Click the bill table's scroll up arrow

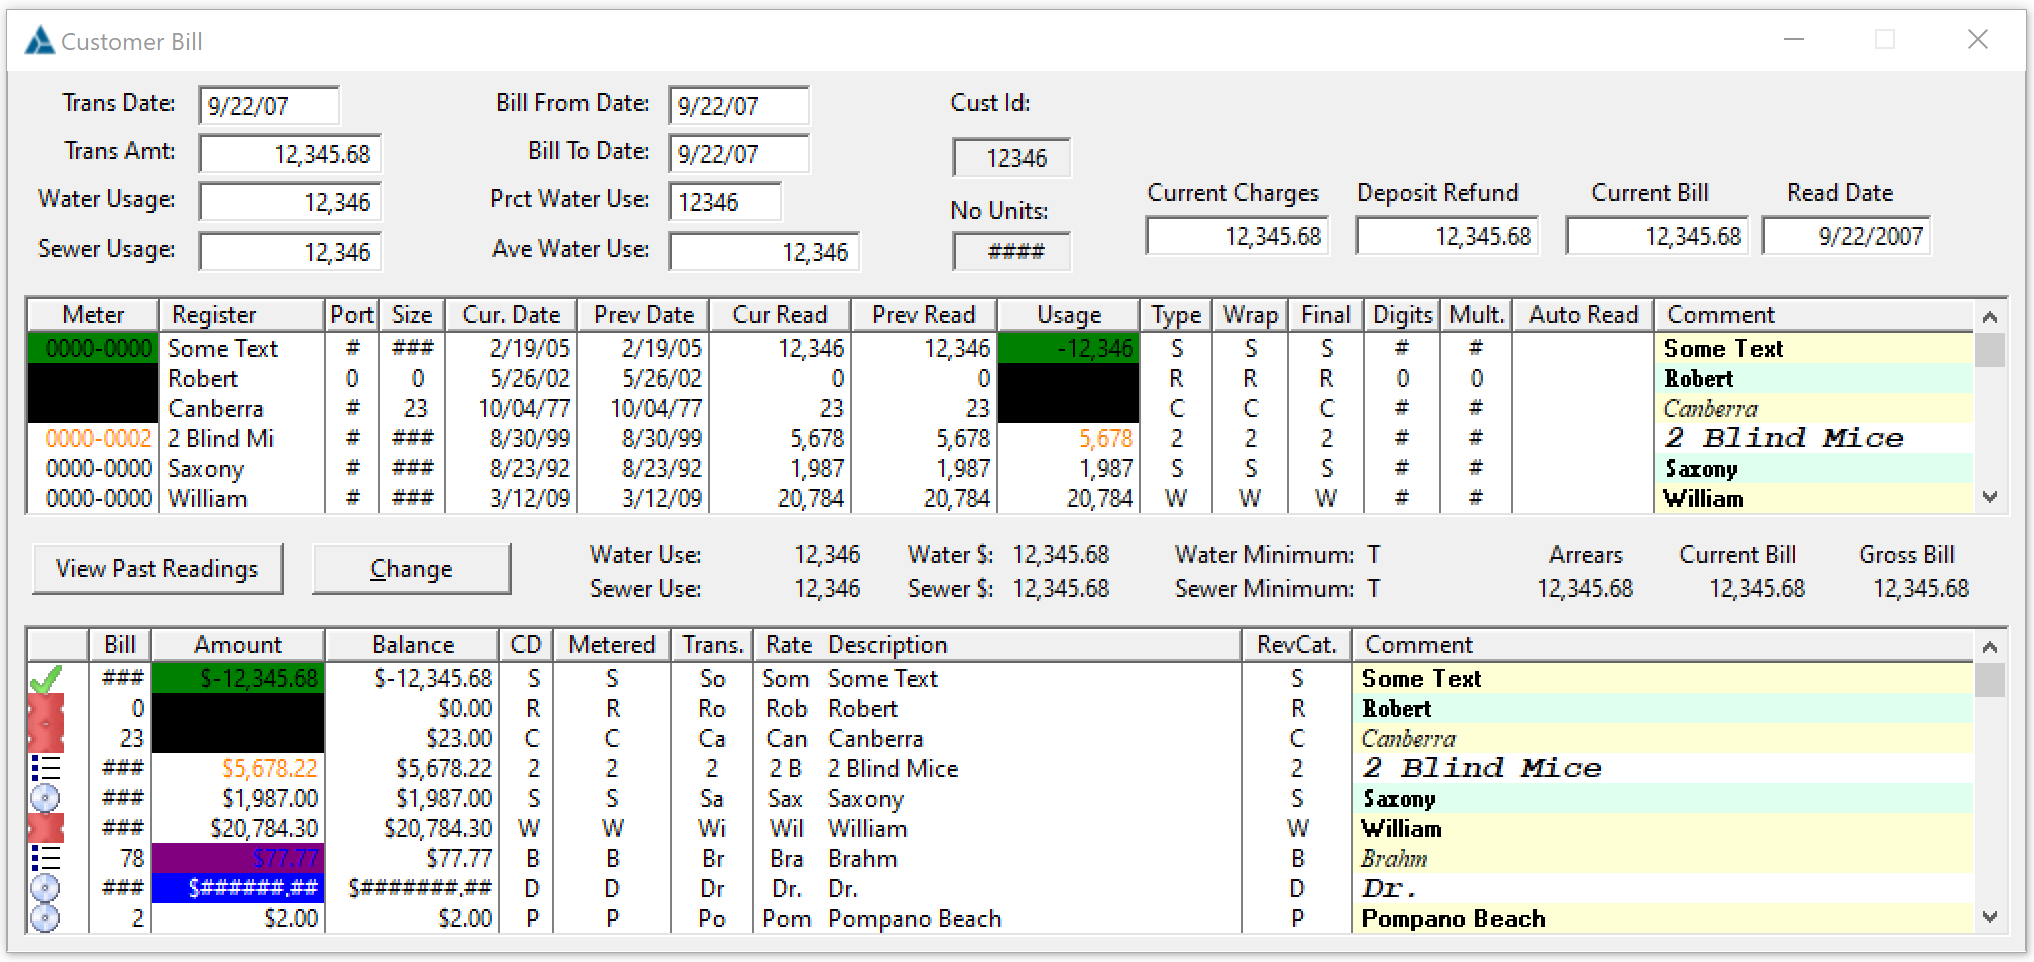point(1989,647)
